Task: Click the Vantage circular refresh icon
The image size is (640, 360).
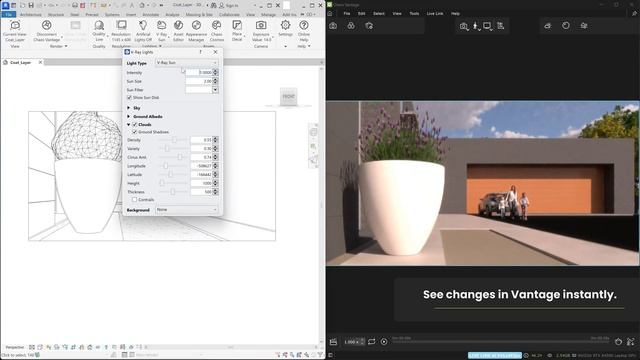Action: point(566,26)
